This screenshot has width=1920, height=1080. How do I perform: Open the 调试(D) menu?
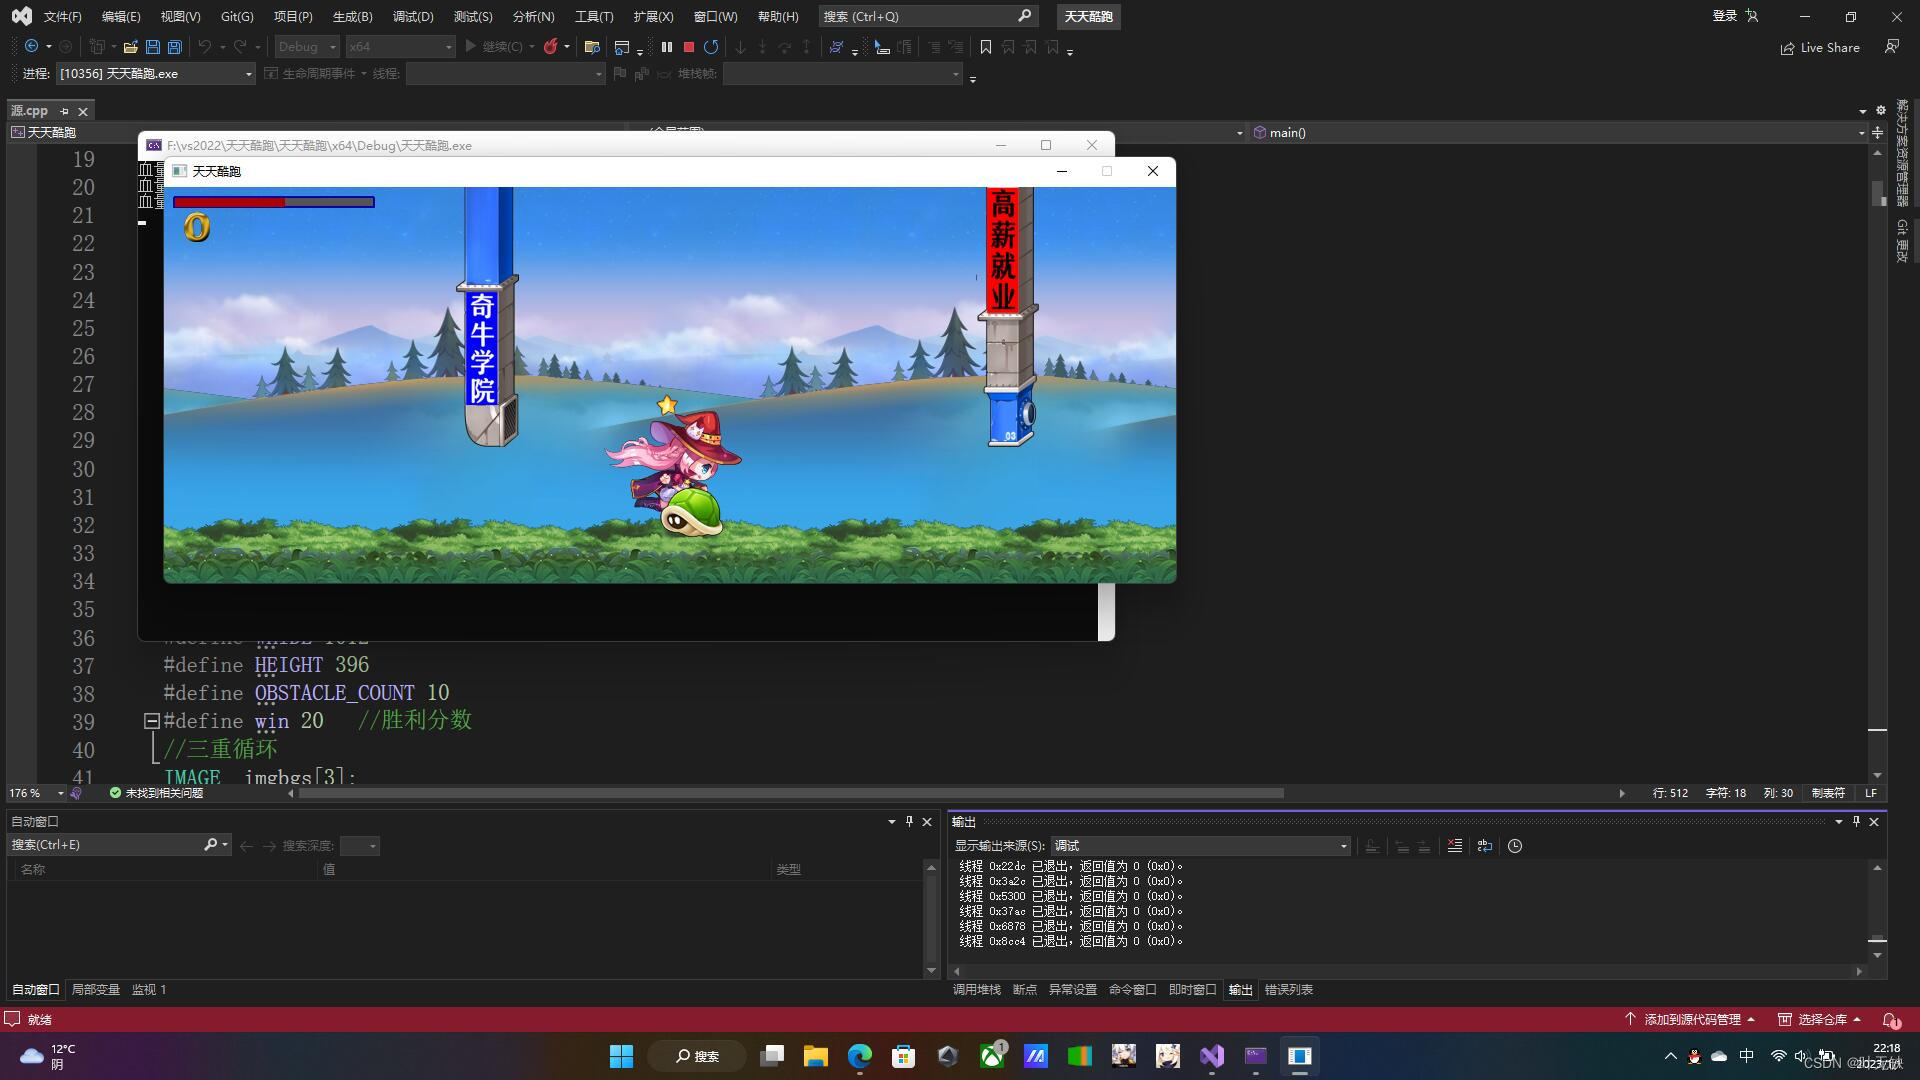pos(413,16)
